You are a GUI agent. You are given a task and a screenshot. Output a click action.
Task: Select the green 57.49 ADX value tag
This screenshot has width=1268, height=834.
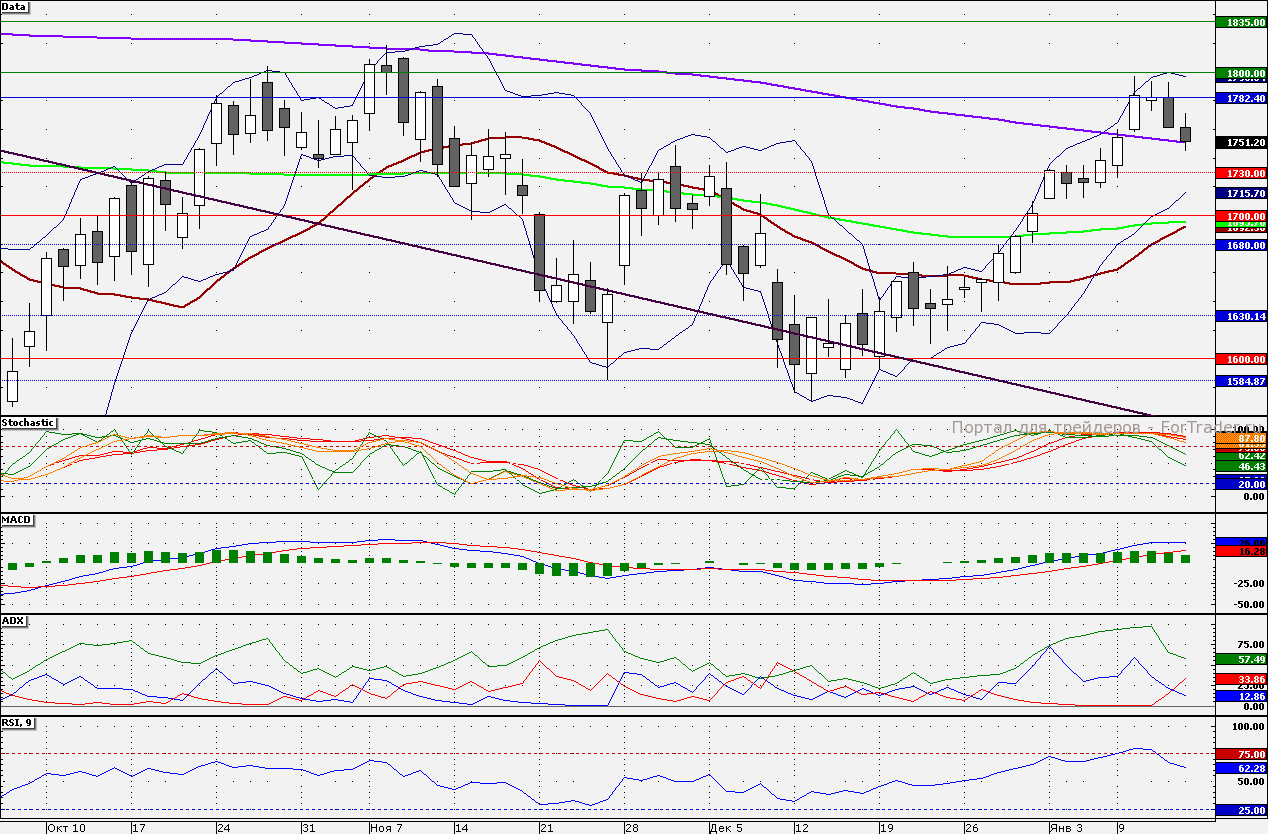(1239, 660)
